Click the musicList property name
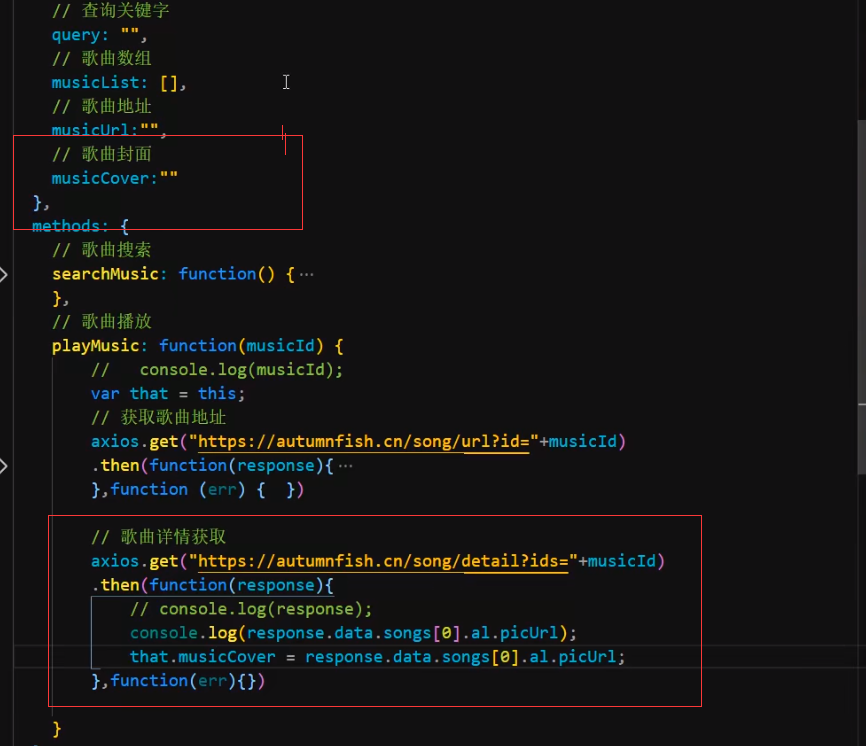866x746 pixels. [96, 83]
